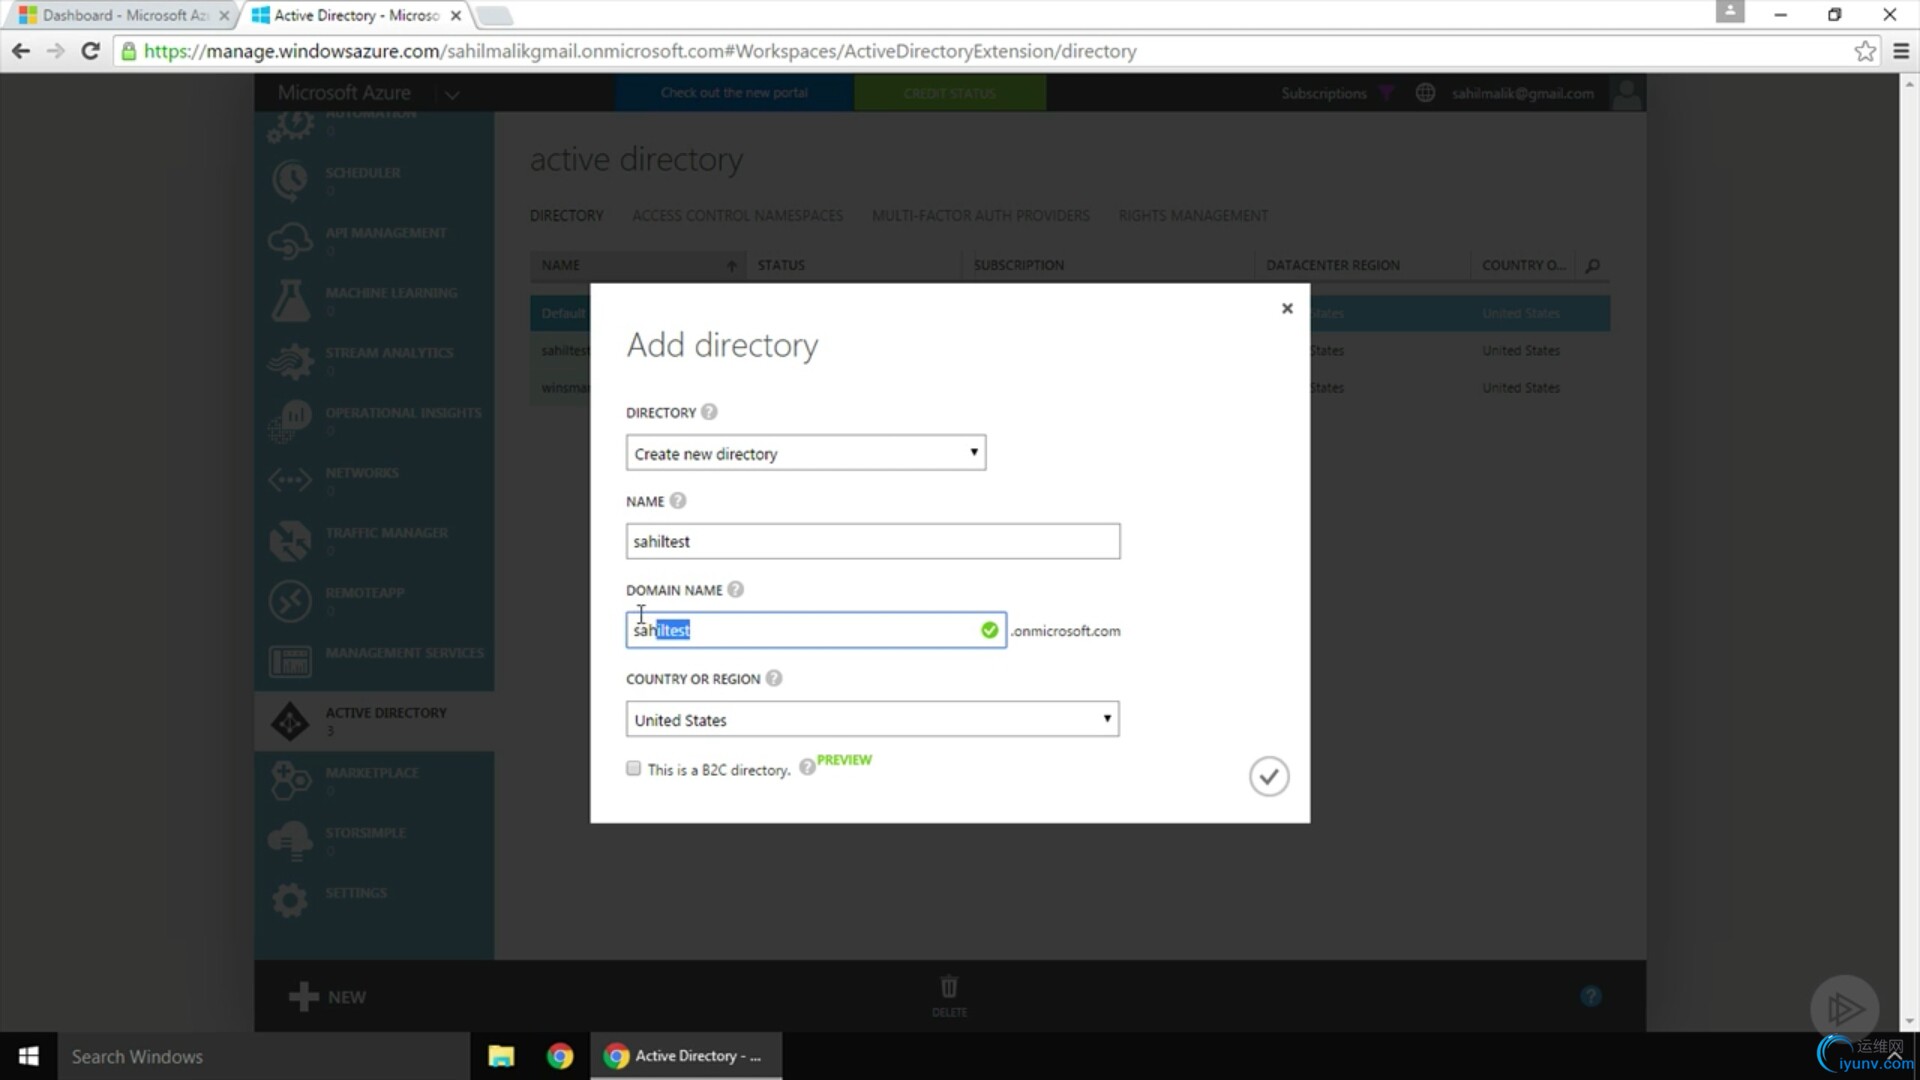
Task: Click the globe language icon
Action: 1425,93
